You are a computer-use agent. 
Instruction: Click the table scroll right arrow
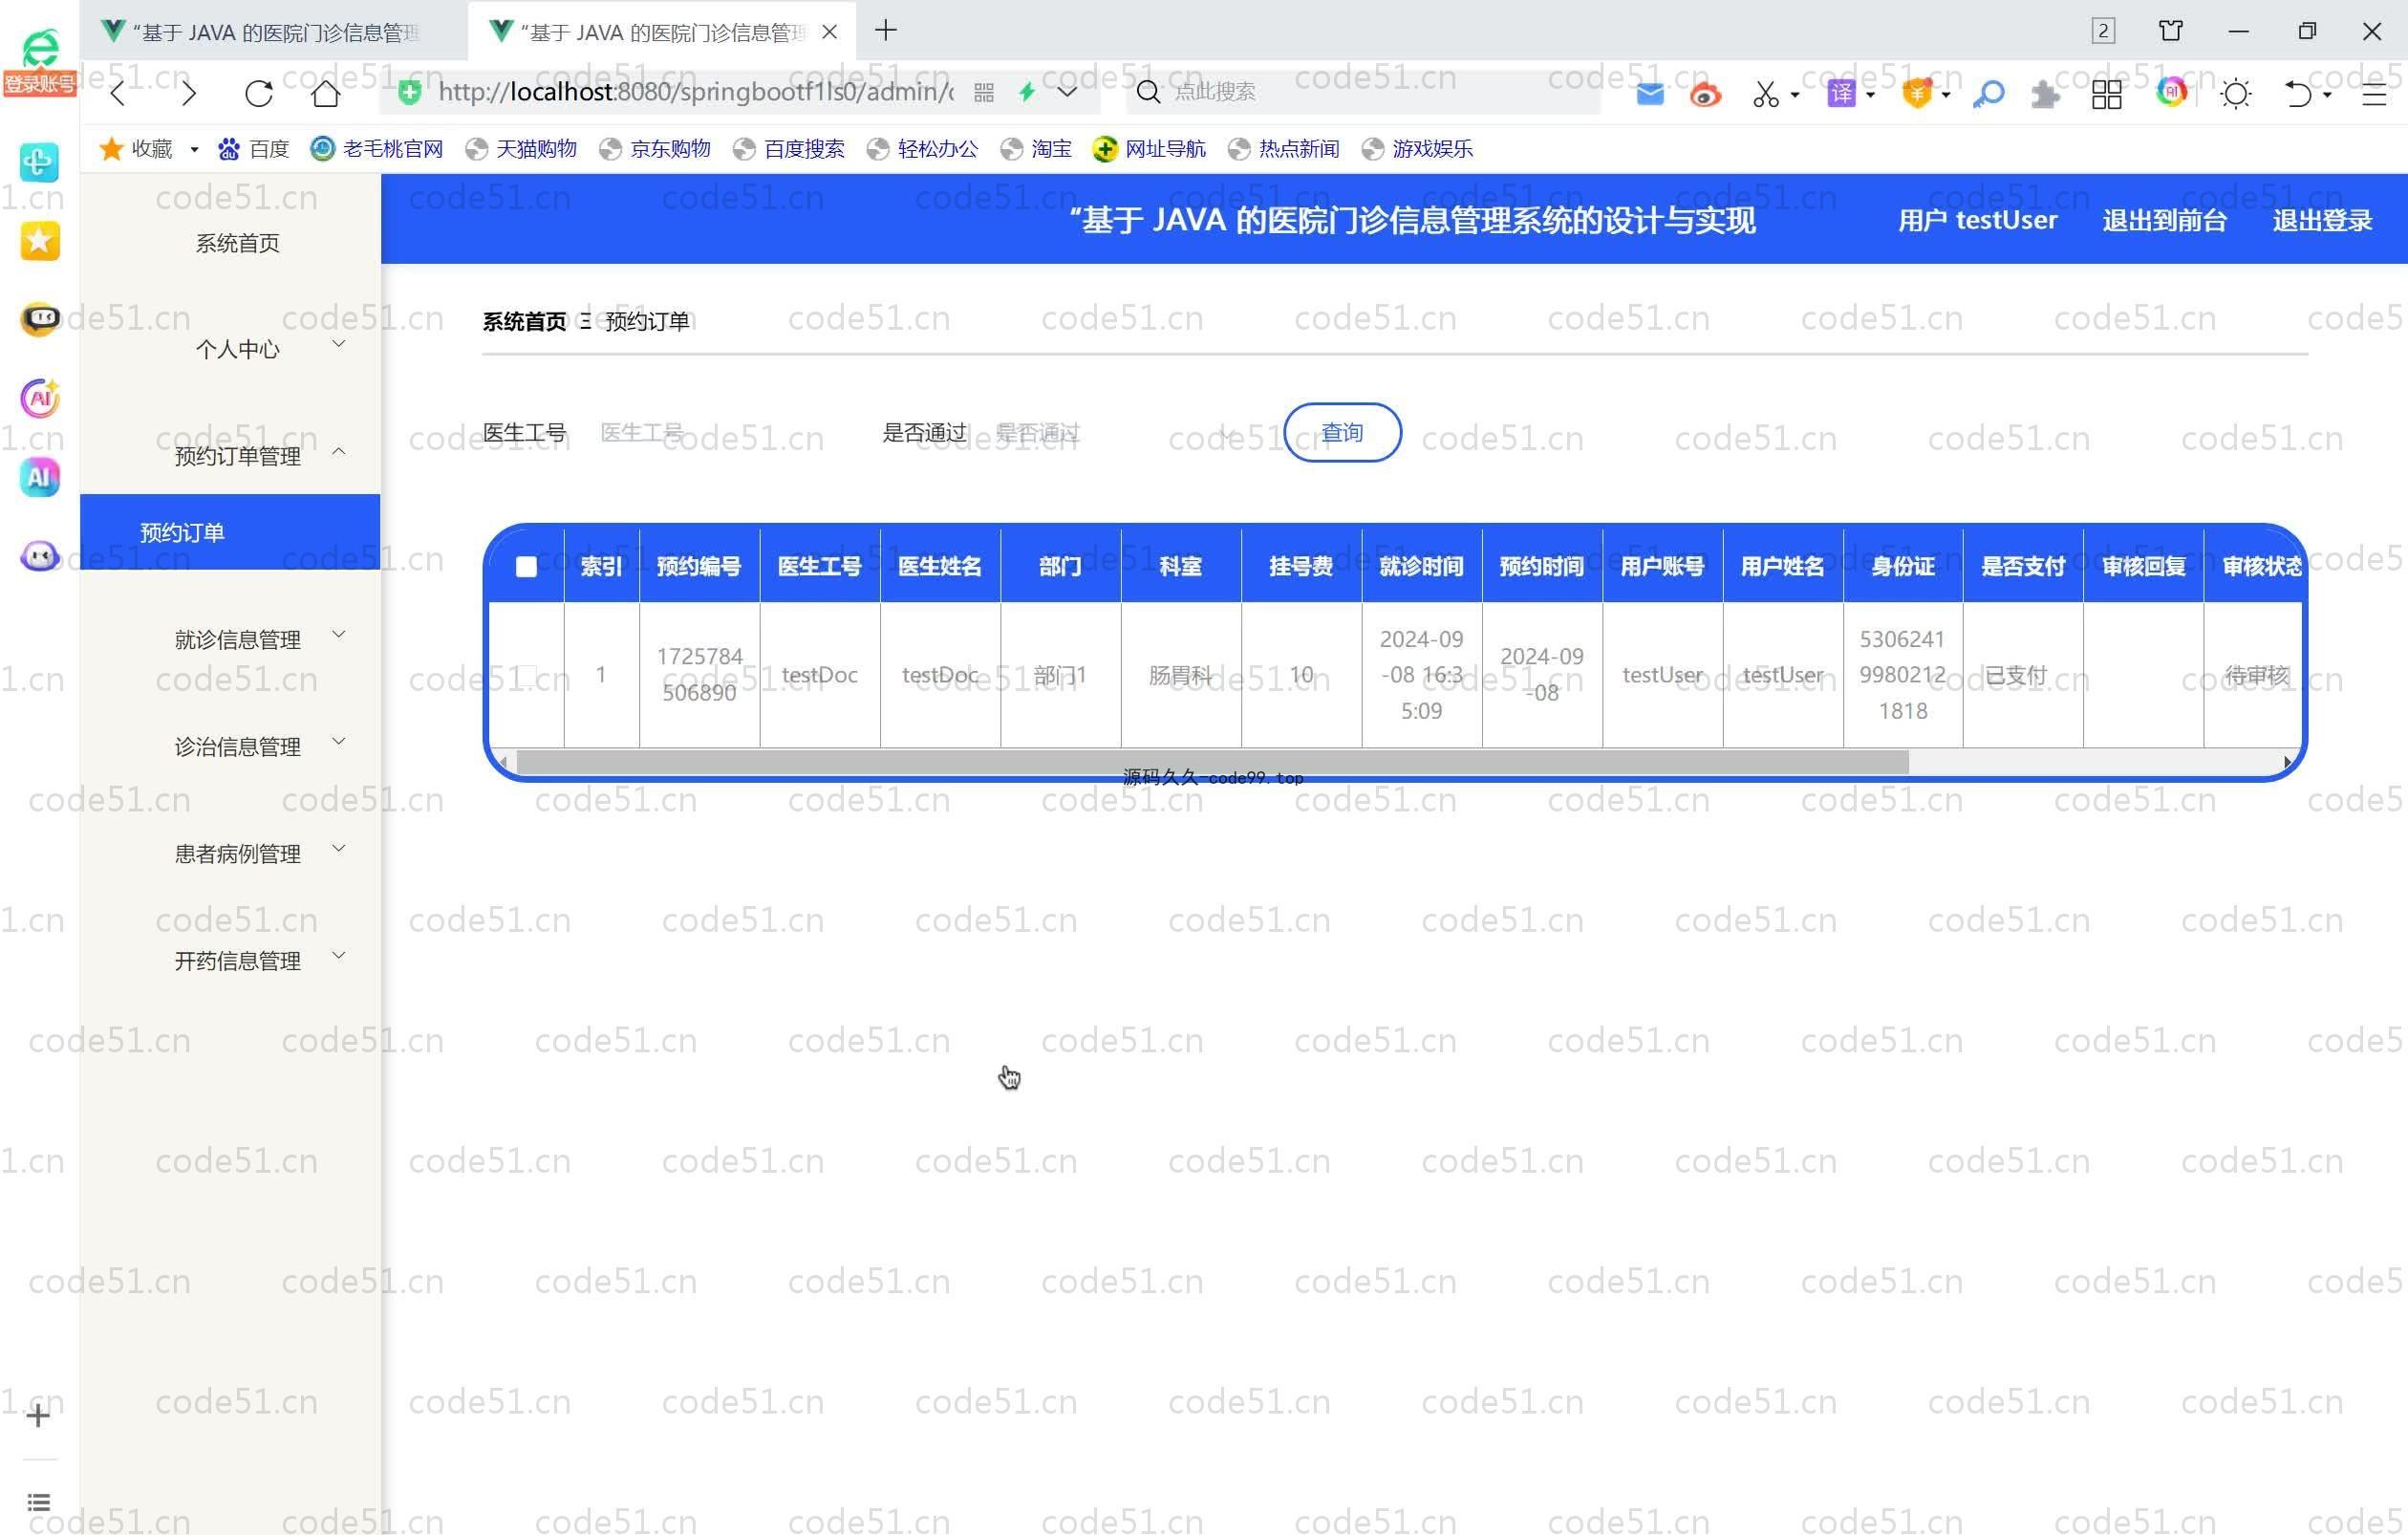(x=2287, y=763)
